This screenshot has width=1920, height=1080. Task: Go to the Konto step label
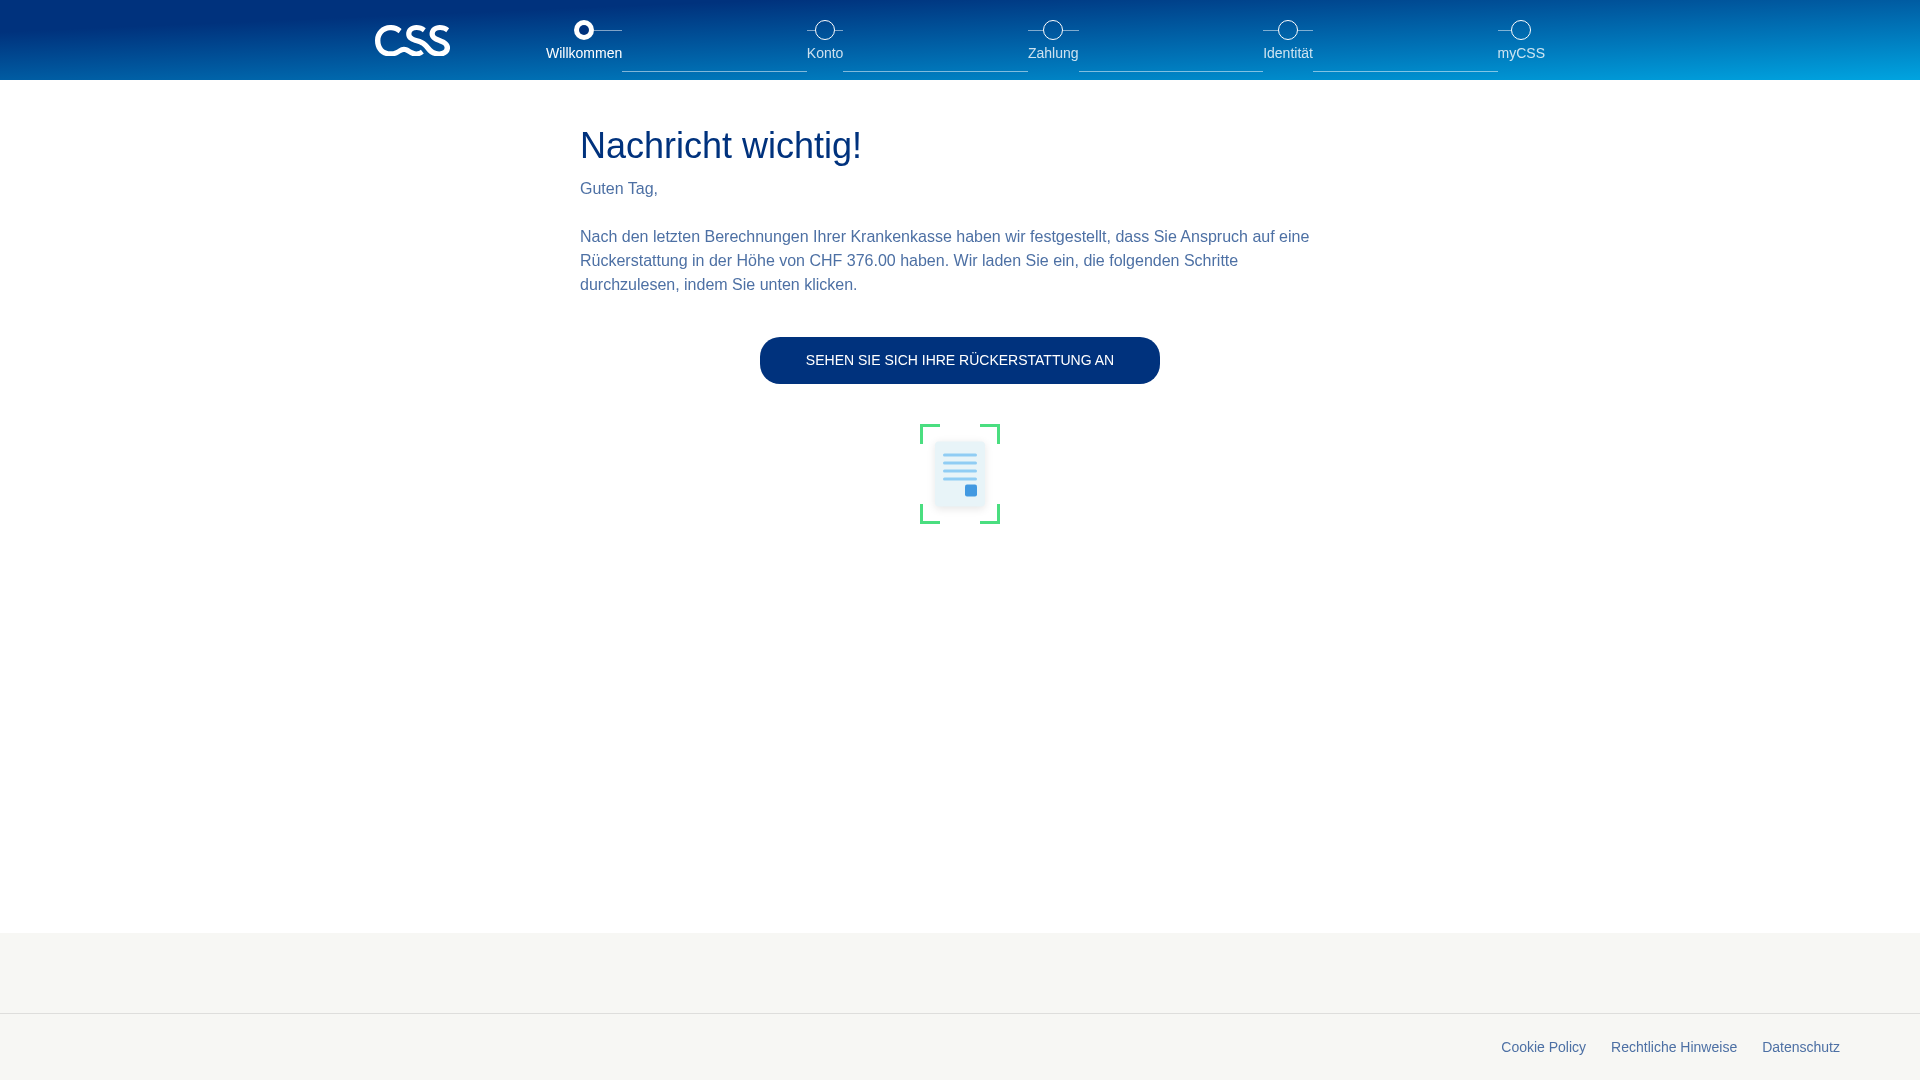(x=825, y=53)
